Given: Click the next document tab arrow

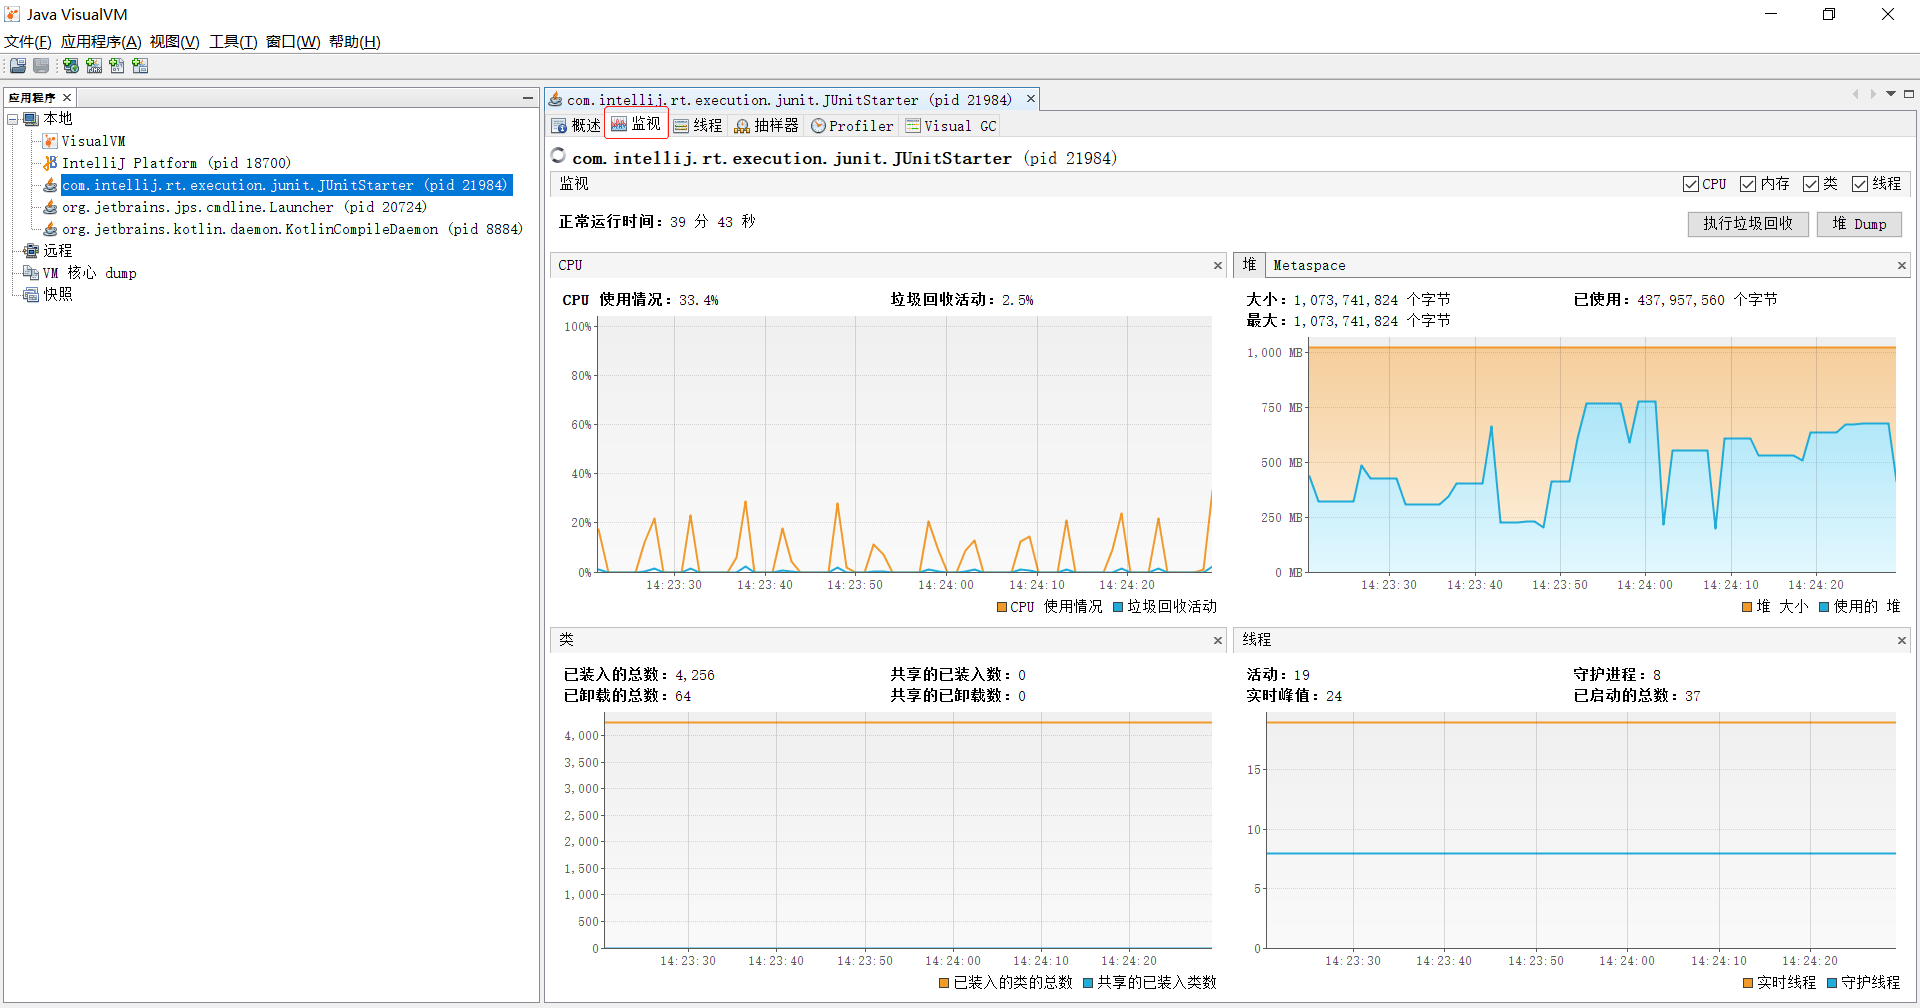Looking at the screenshot, I should [x=1873, y=94].
